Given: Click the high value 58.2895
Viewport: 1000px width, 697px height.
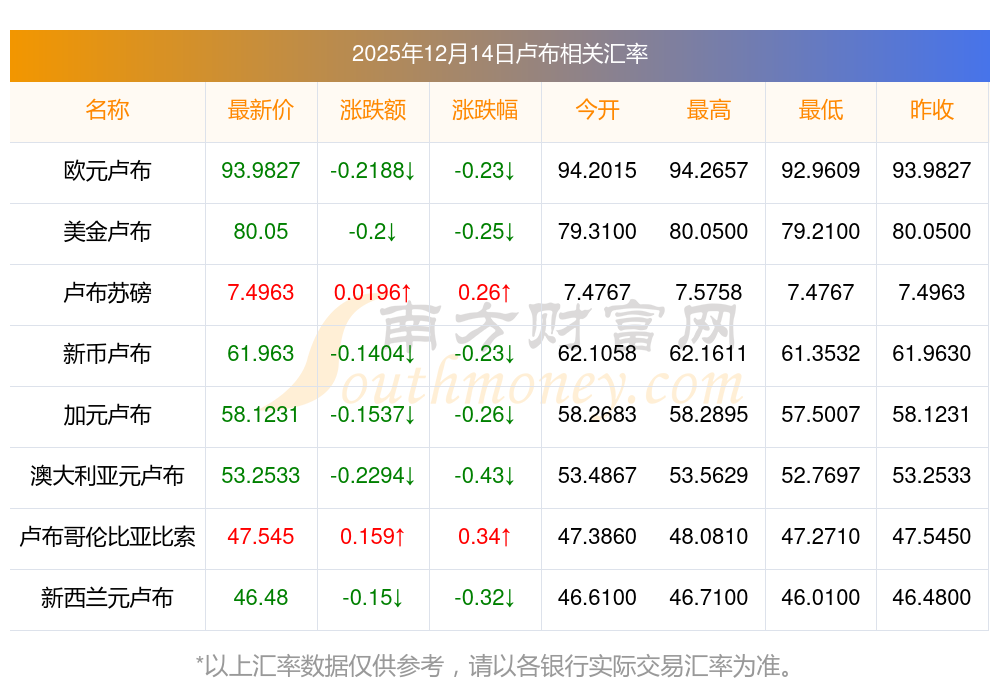Looking at the screenshot, I should click(709, 415).
